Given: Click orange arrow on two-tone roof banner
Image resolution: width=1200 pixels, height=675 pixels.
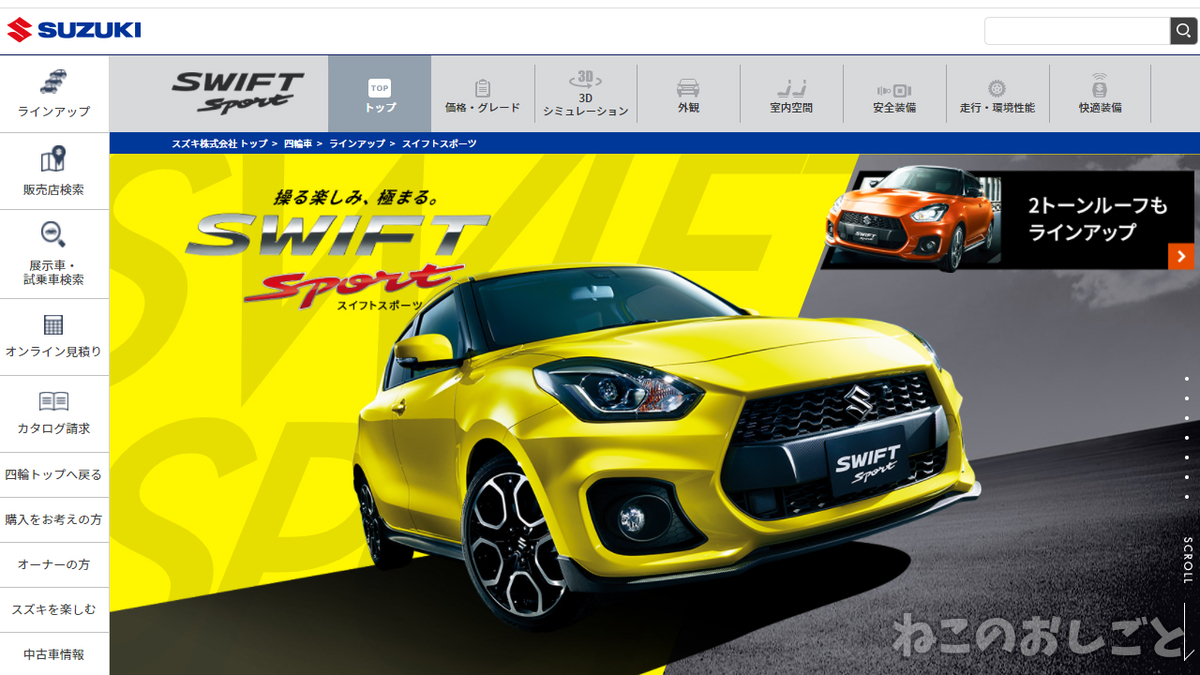Looking at the screenshot, I should click(x=1181, y=256).
